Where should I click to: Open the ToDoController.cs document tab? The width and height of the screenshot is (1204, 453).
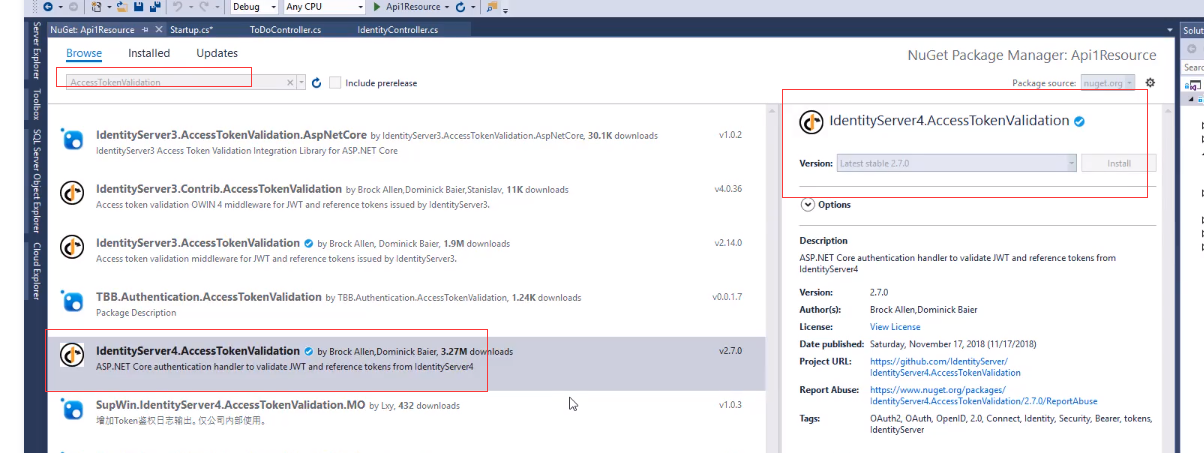285,30
